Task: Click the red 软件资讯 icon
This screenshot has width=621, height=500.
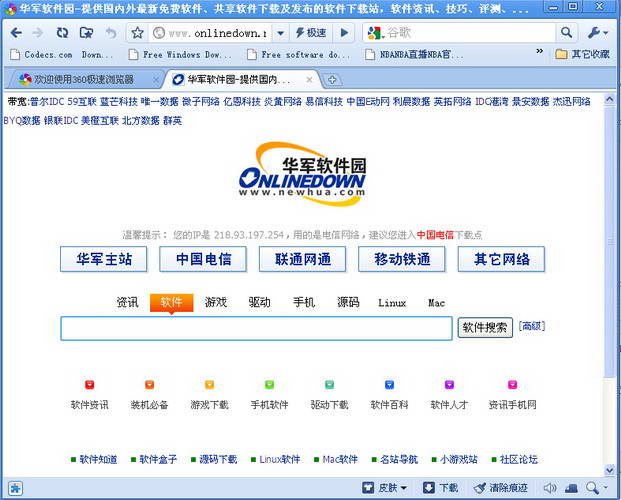Action: [90, 385]
